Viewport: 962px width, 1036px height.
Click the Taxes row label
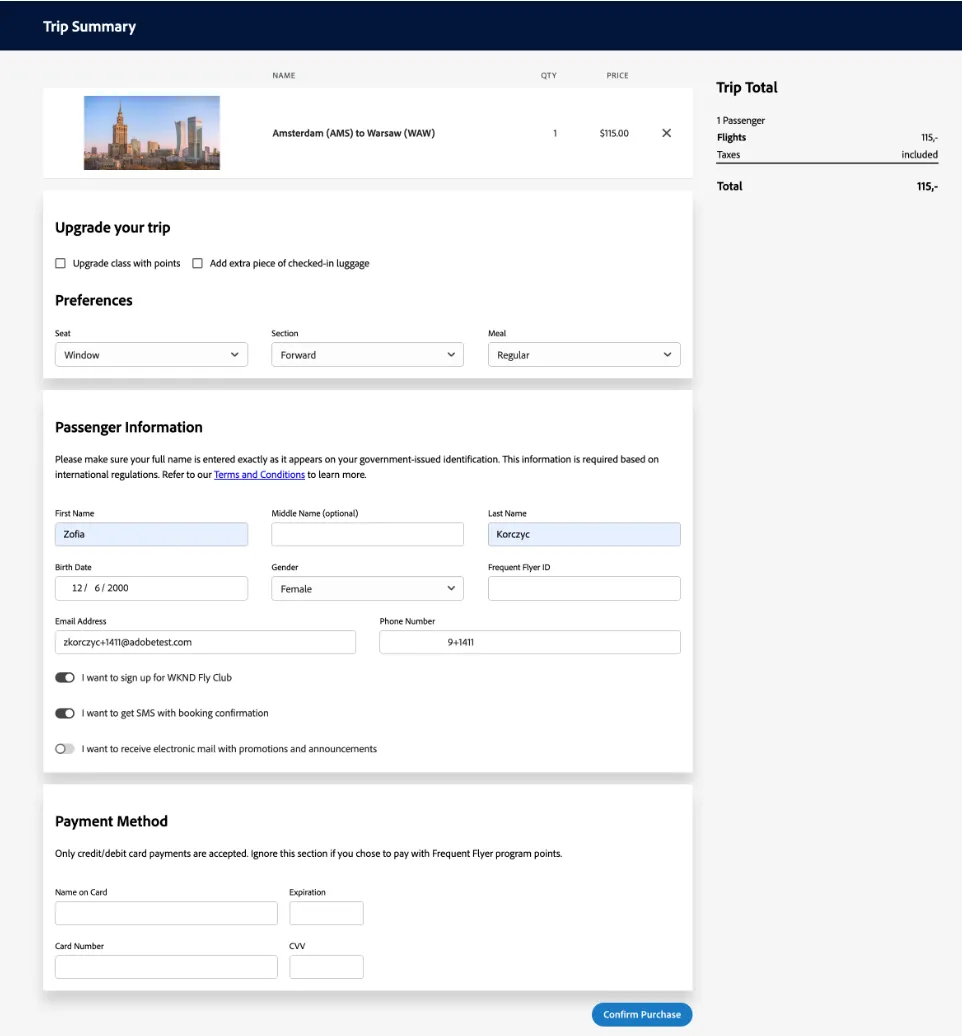coord(728,155)
